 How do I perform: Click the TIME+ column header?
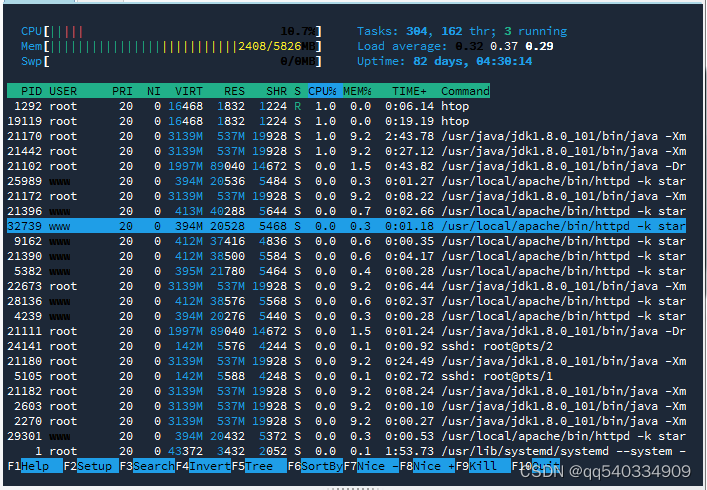(x=409, y=91)
